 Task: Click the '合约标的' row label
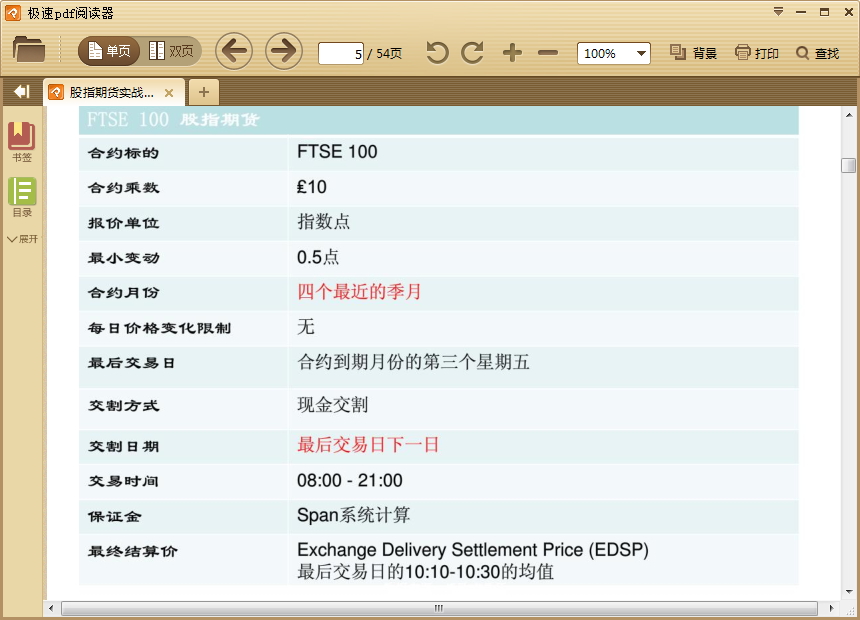pos(123,153)
